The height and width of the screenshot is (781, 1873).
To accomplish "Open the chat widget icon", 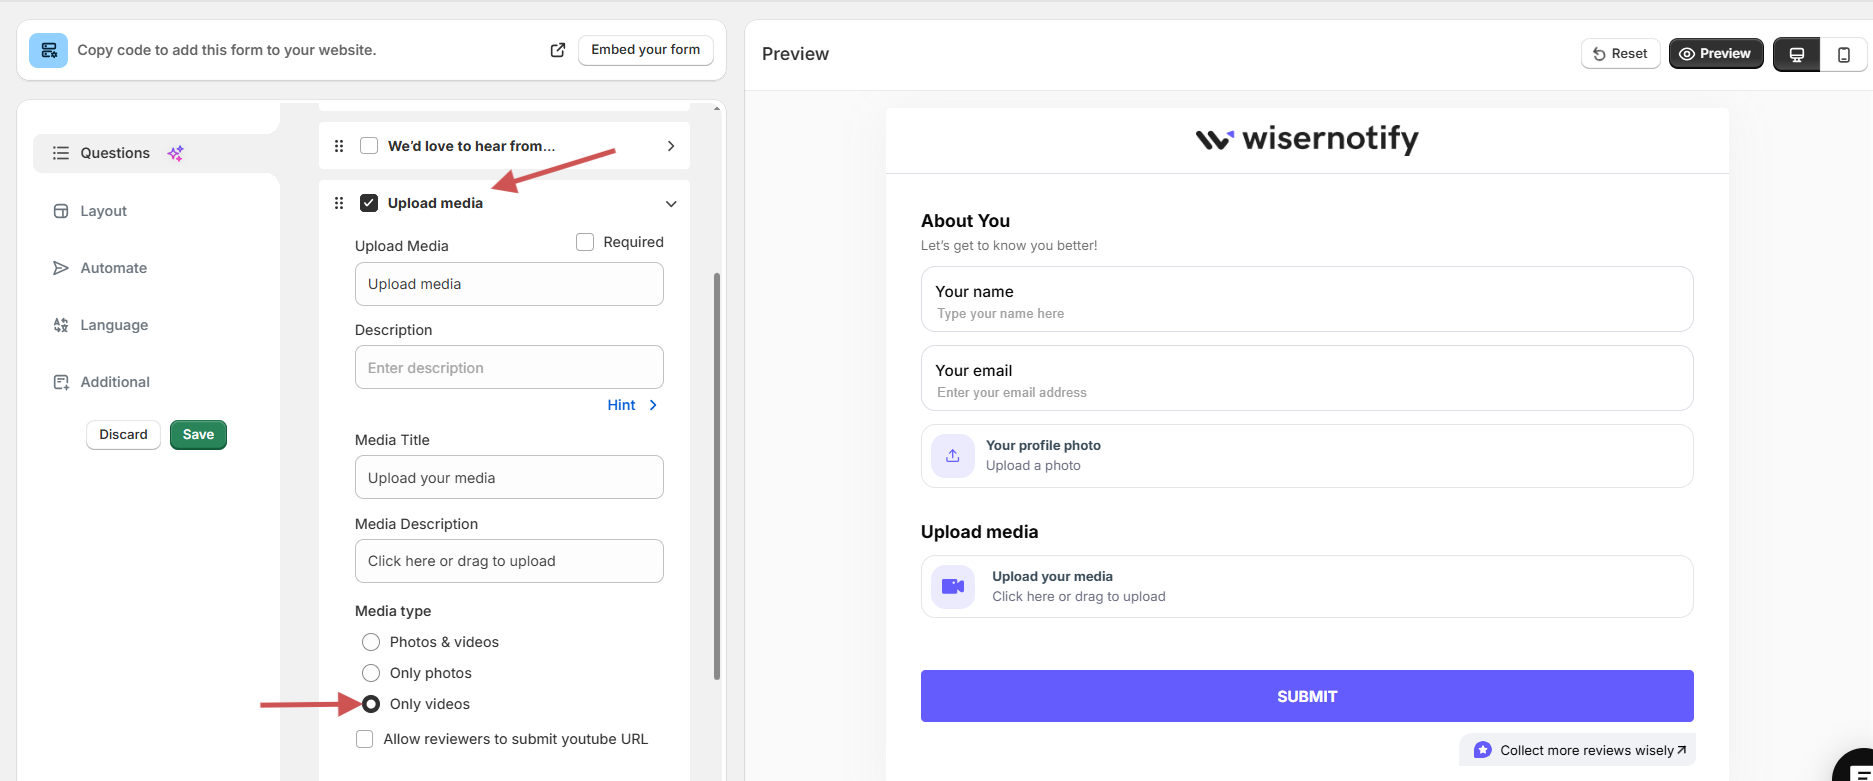I will [x=1858, y=770].
